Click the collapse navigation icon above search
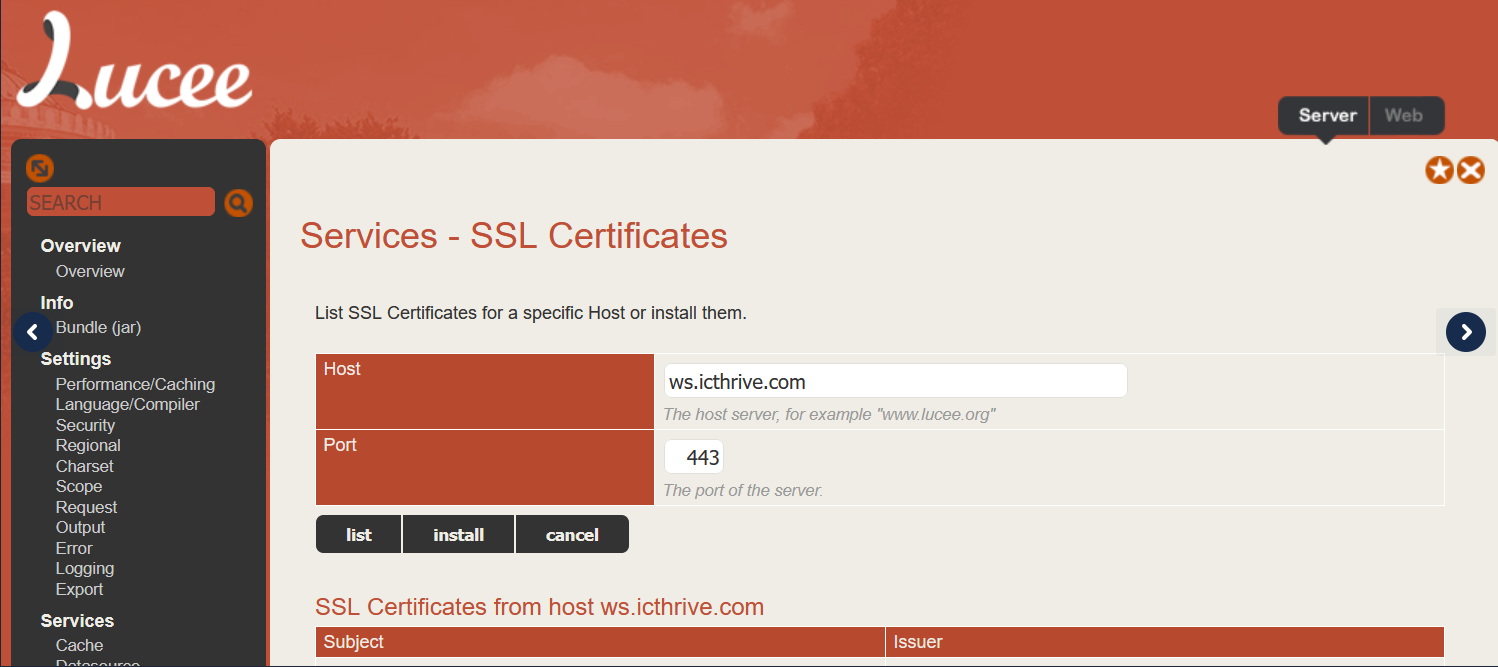Screen dimensions: 1498x667 pyautogui.click(x=39, y=167)
